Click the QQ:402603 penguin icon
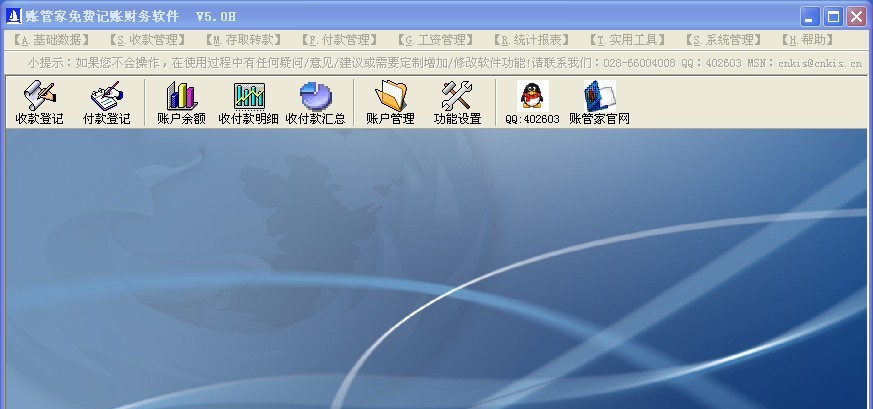This screenshot has width=873, height=409. (532, 102)
